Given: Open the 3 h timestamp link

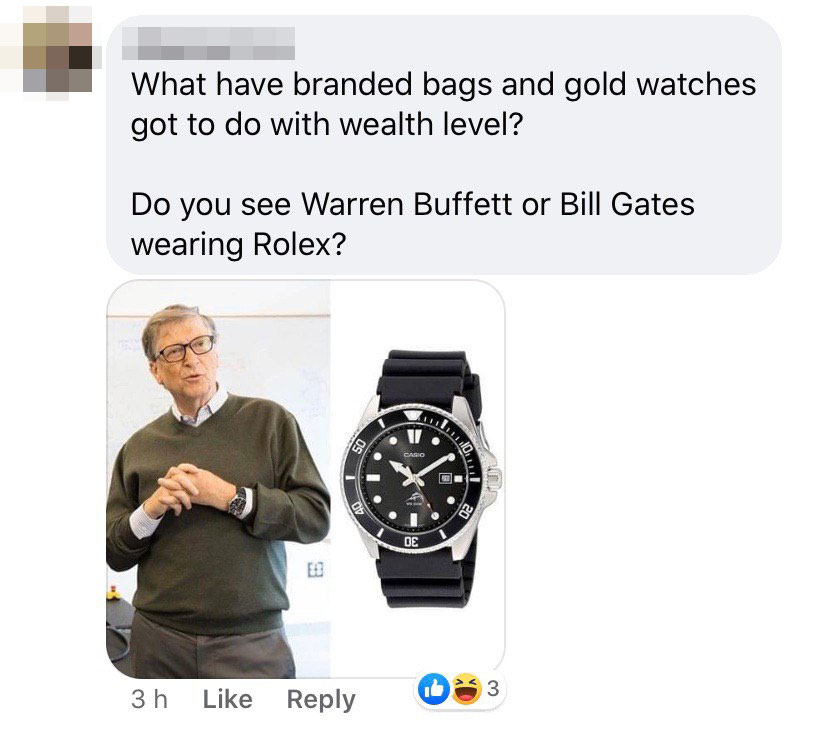Looking at the screenshot, I should point(149,699).
